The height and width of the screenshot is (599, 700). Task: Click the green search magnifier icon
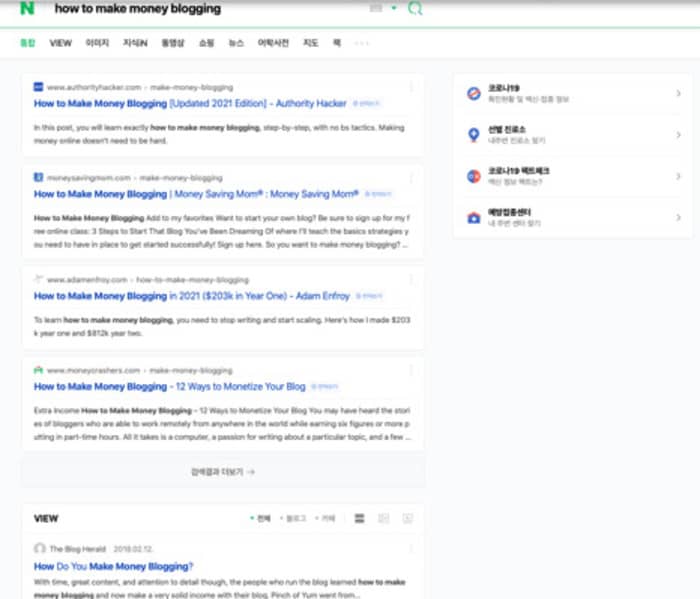pyautogui.click(x=416, y=9)
